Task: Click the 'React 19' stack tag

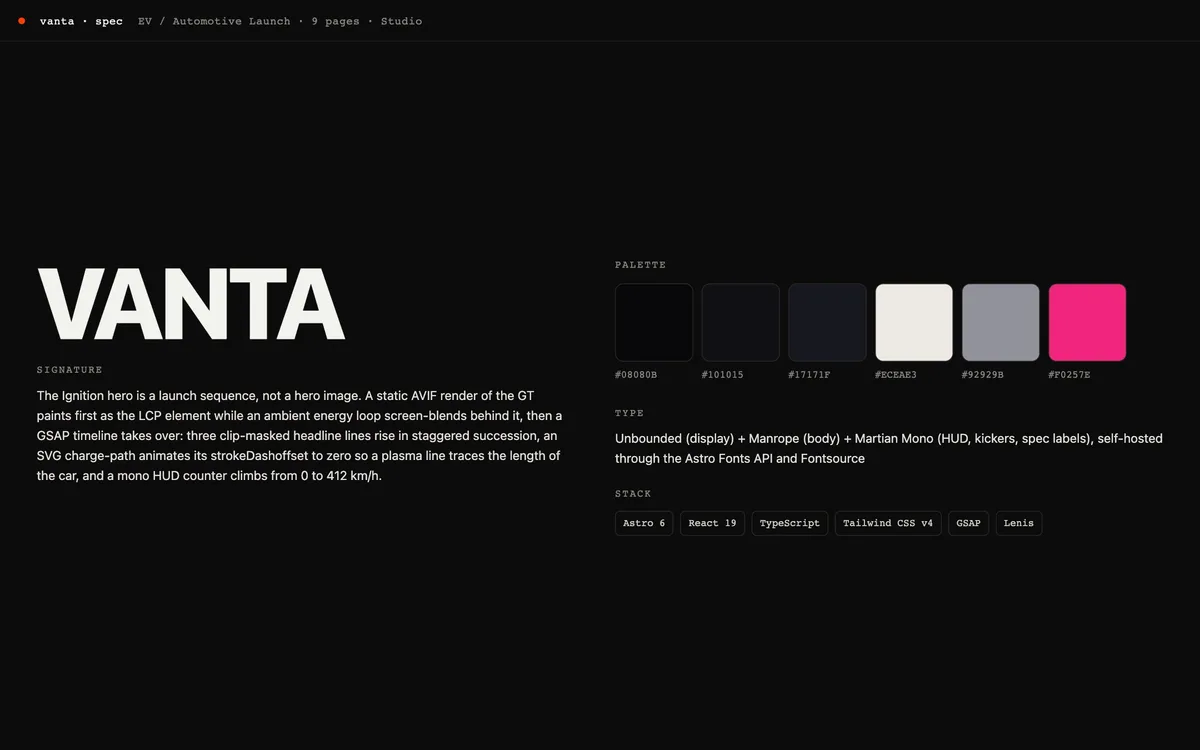Action: point(712,523)
